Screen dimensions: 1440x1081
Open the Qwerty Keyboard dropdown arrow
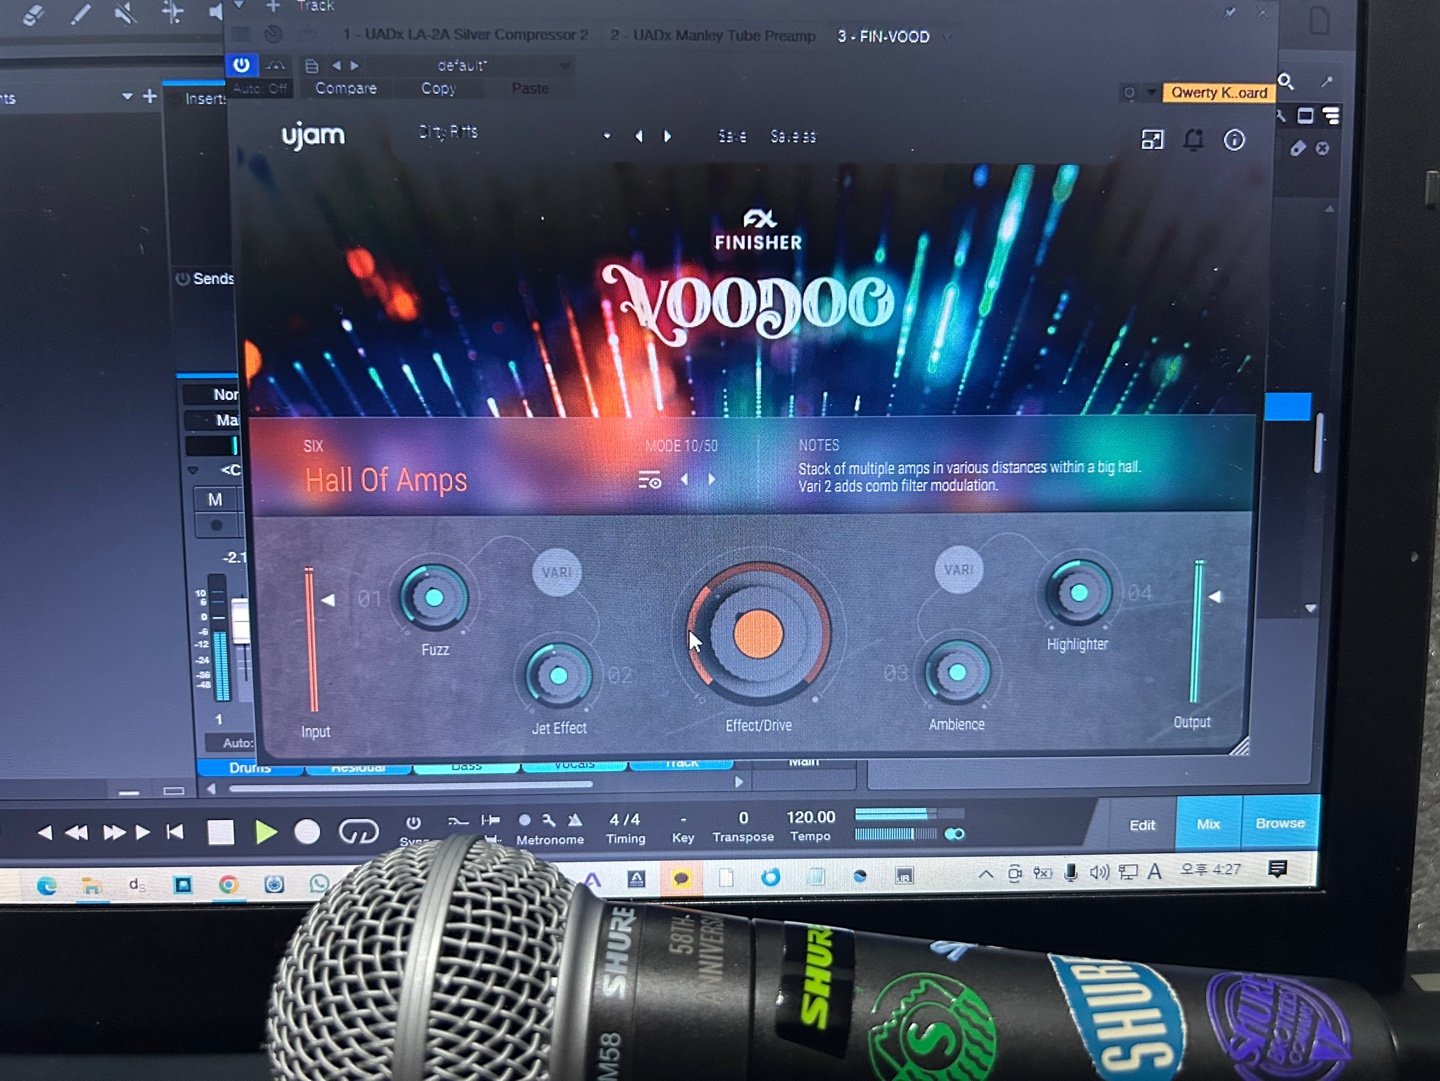[1152, 93]
